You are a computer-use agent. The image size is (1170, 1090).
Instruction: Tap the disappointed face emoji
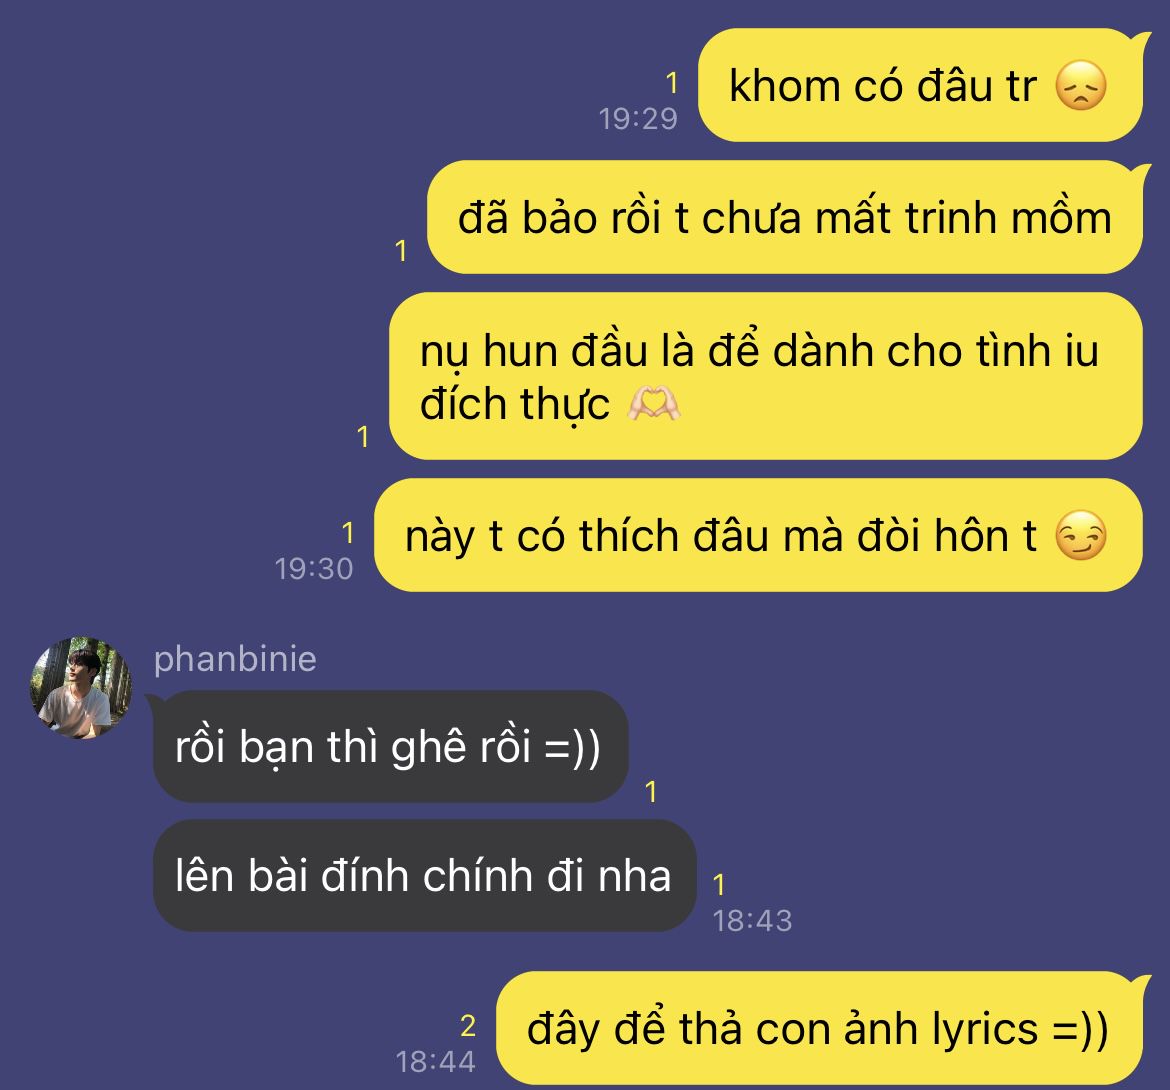tap(1080, 86)
